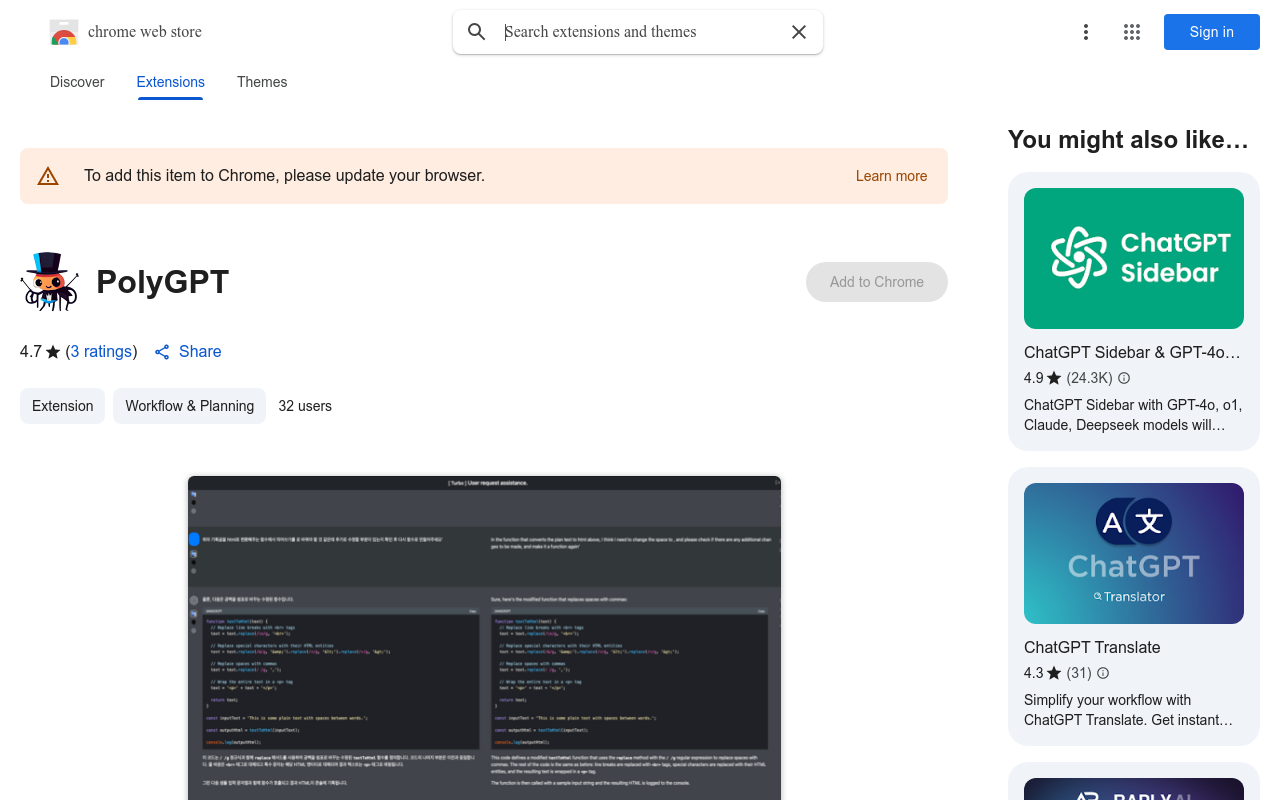Open the PolyGPT screenshot preview
This screenshot has height=800, width=1280.
[484, 638]
